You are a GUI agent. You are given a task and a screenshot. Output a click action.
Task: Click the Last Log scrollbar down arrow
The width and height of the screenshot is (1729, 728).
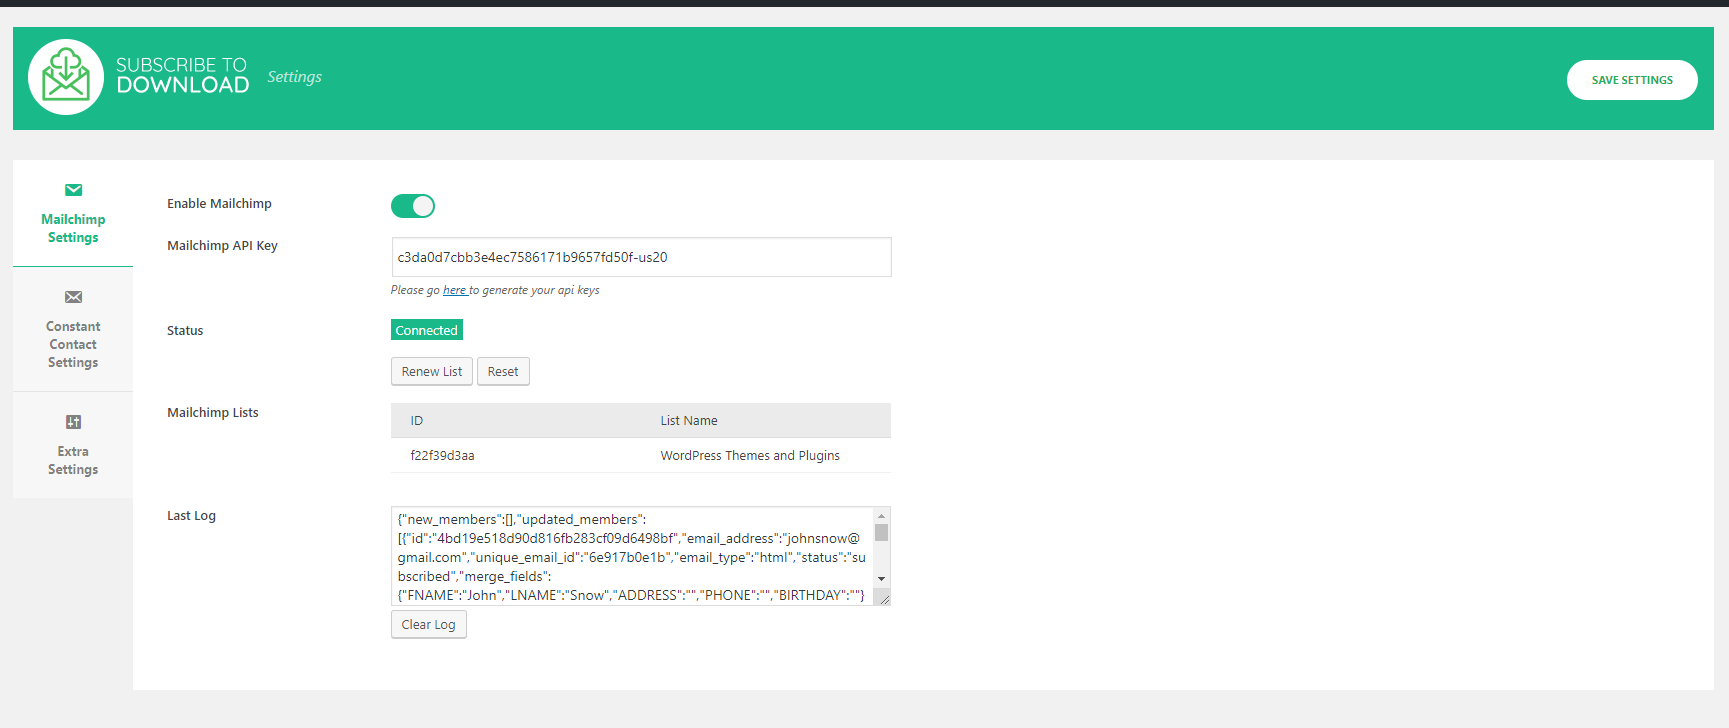[881, 579]
